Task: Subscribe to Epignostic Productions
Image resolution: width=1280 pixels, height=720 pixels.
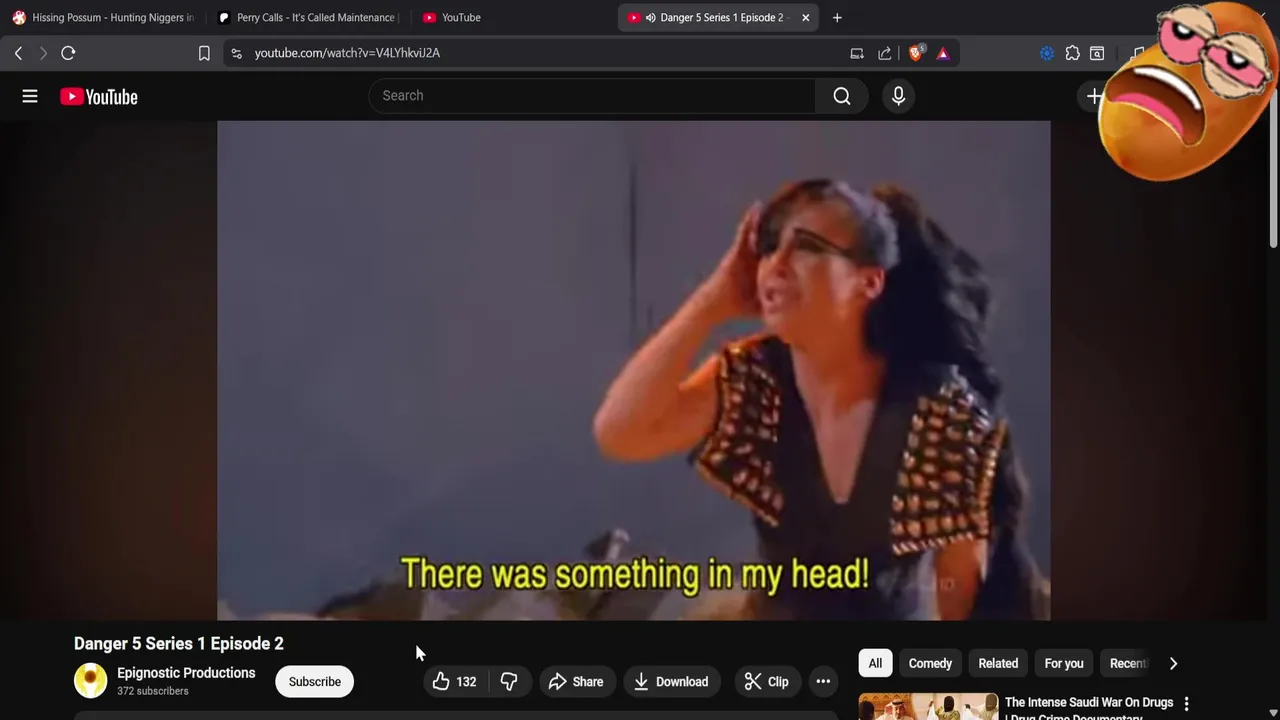Action: tap(315, 682)
